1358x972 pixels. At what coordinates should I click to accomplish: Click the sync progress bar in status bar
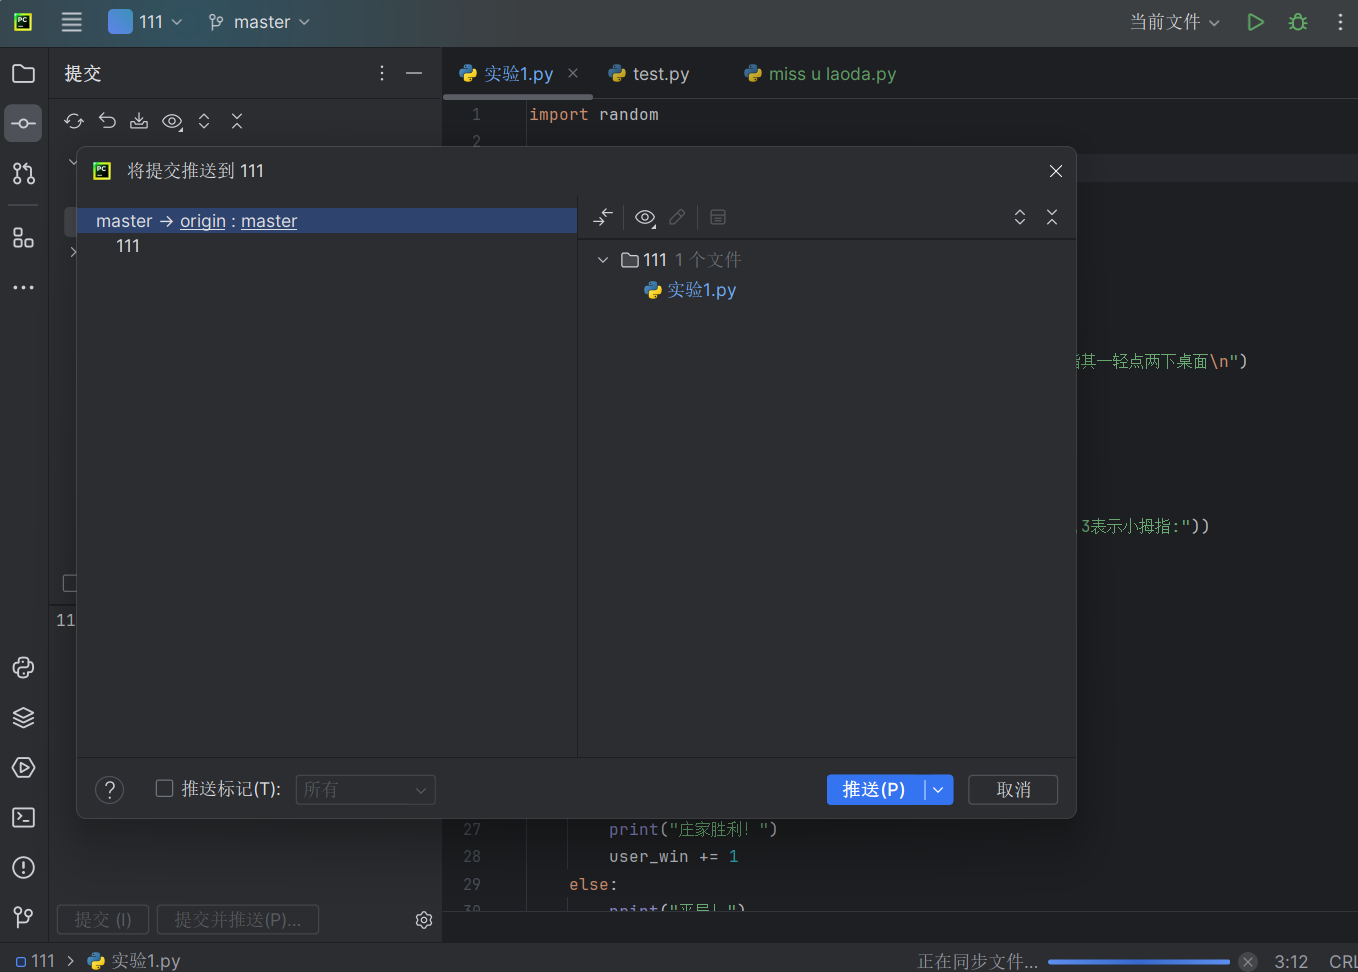pos(1138,962)
